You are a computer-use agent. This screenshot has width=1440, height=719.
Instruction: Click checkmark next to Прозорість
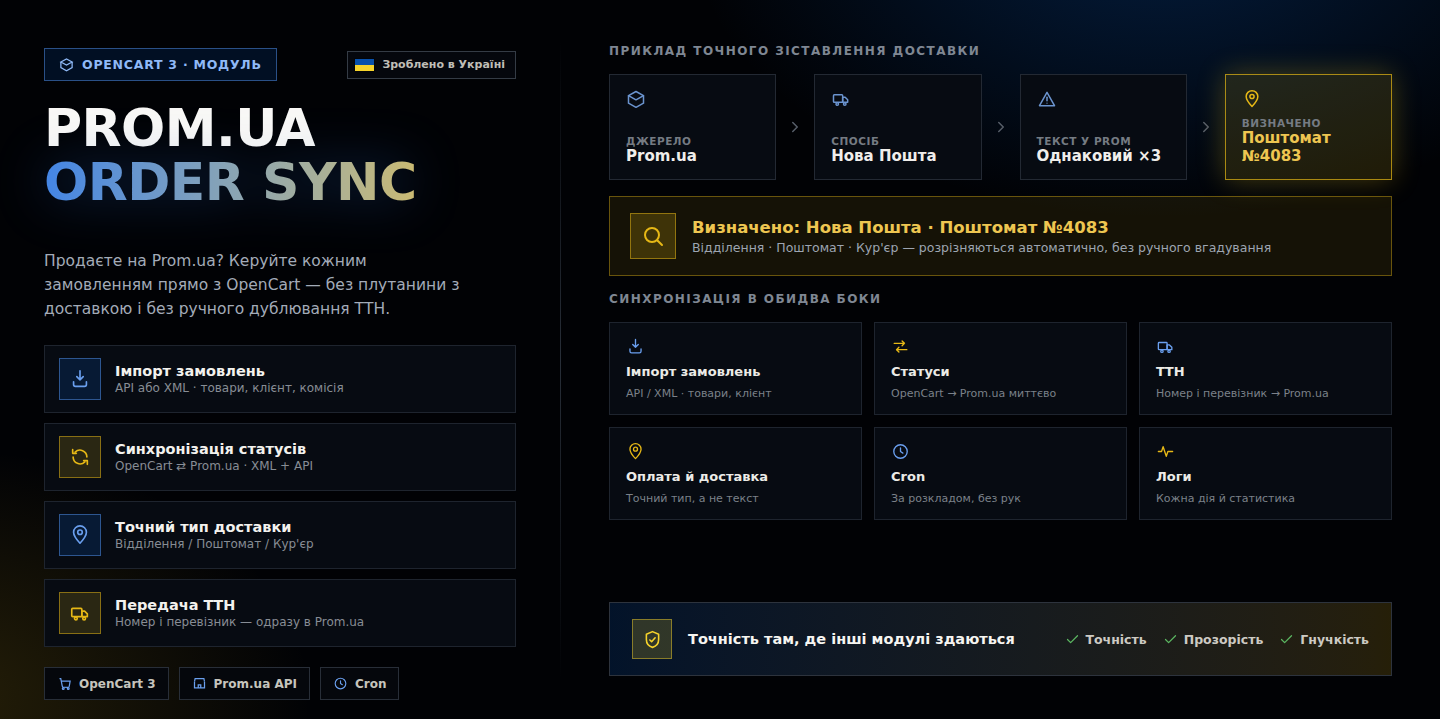point(1171,639)
